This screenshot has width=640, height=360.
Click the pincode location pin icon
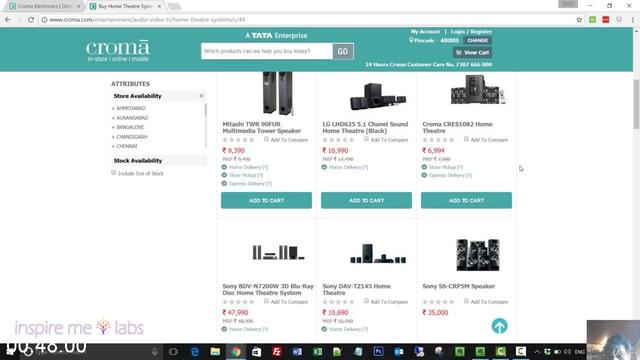[x=411, y=40]
